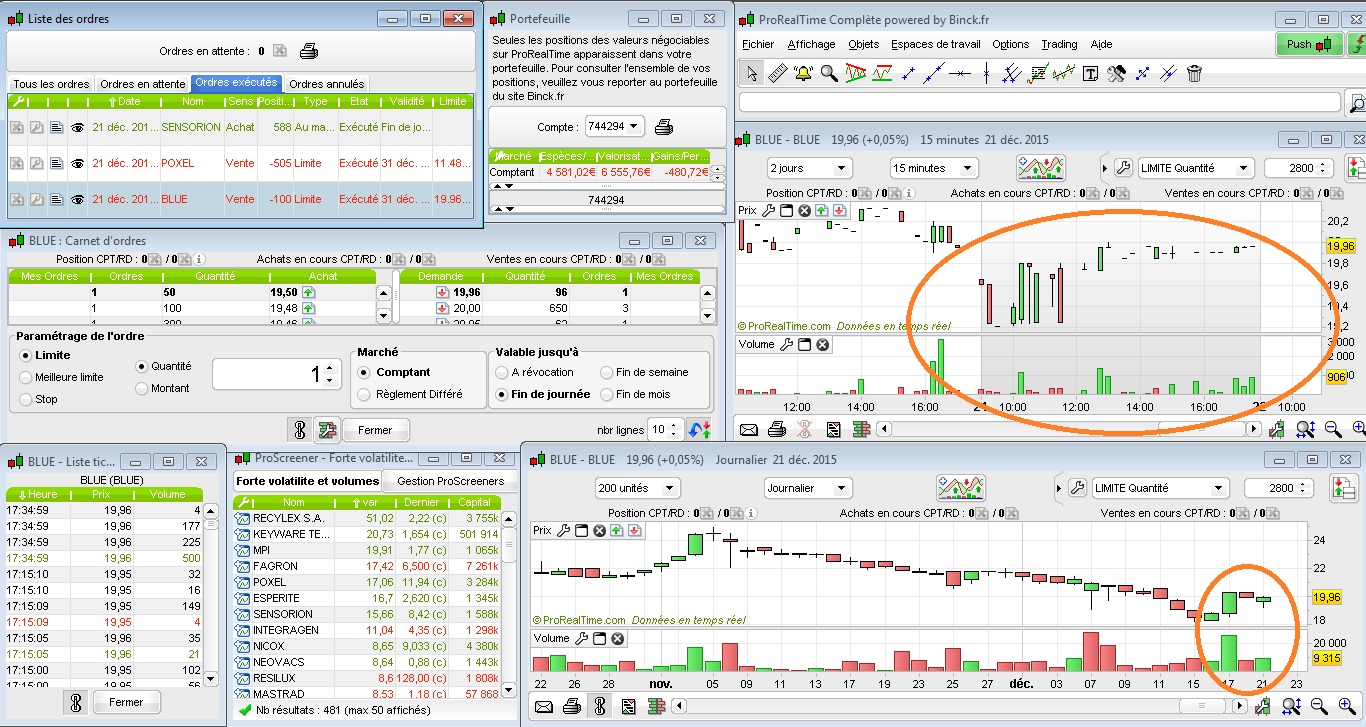The width and height of the screenshot is (1366, 727).
Task: Switch to the 'Tous les ordres' tab
Action: coord(51,84)
